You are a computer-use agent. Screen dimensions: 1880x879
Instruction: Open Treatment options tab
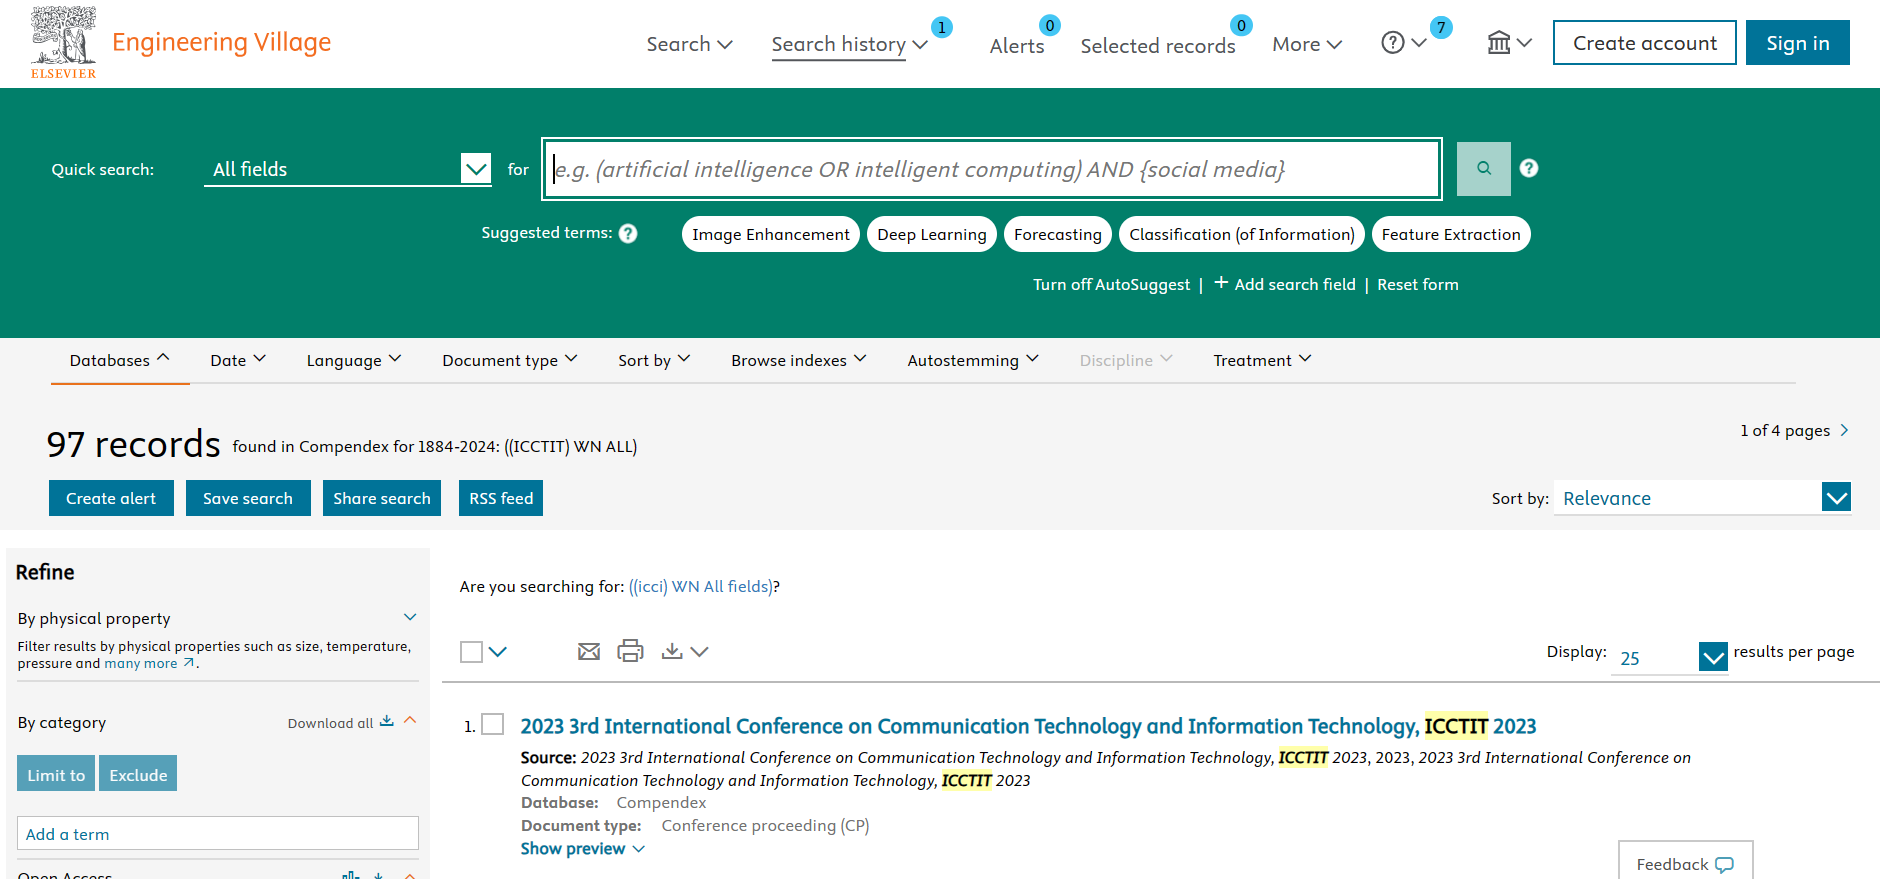click(x=1262, y=360)
